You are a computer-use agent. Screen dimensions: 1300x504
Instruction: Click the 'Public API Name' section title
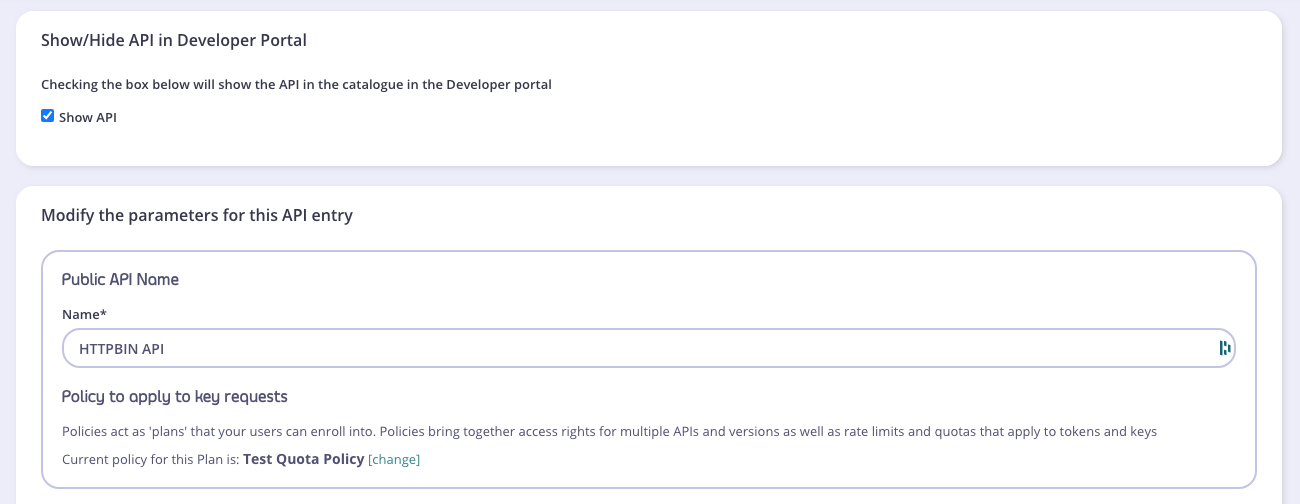pos(120,280)
